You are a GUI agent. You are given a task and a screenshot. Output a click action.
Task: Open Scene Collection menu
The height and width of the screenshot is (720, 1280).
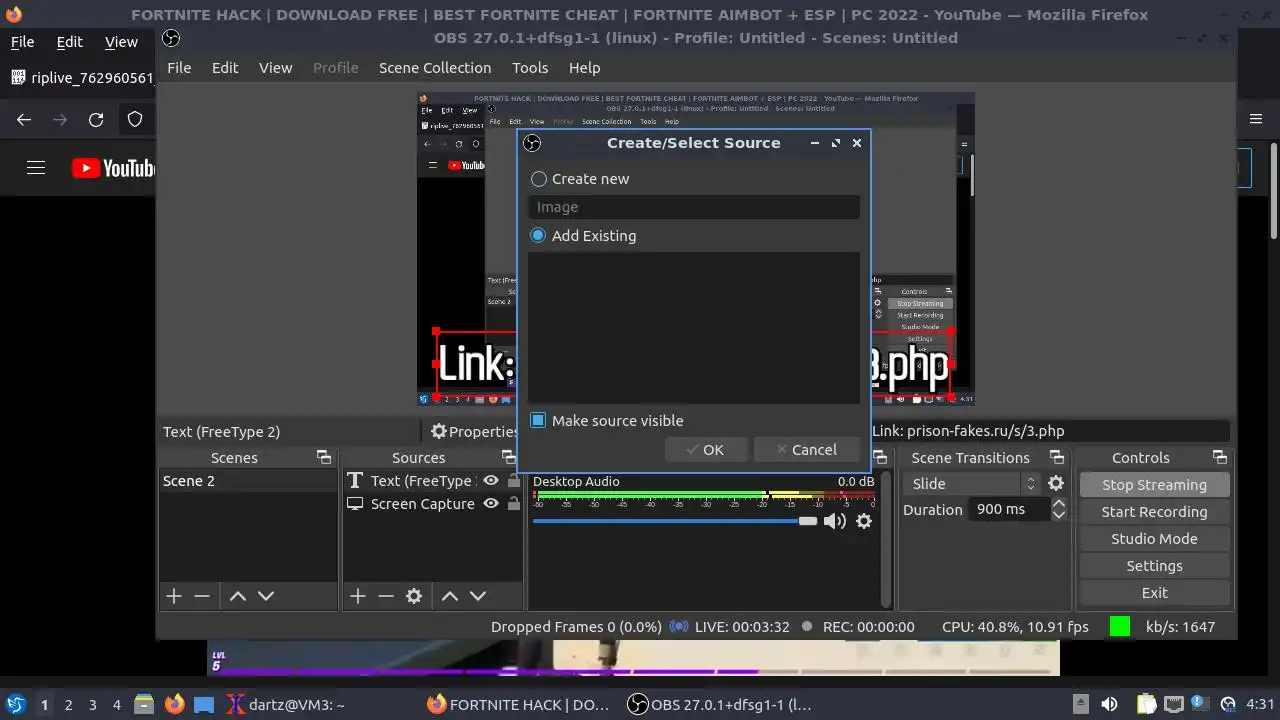tap(435, 68)
